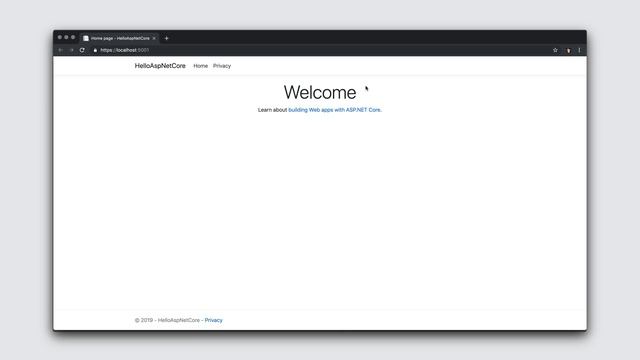Click the yellow minimize window dot
The width and height of the screenshot is (640, 360).
66,37
